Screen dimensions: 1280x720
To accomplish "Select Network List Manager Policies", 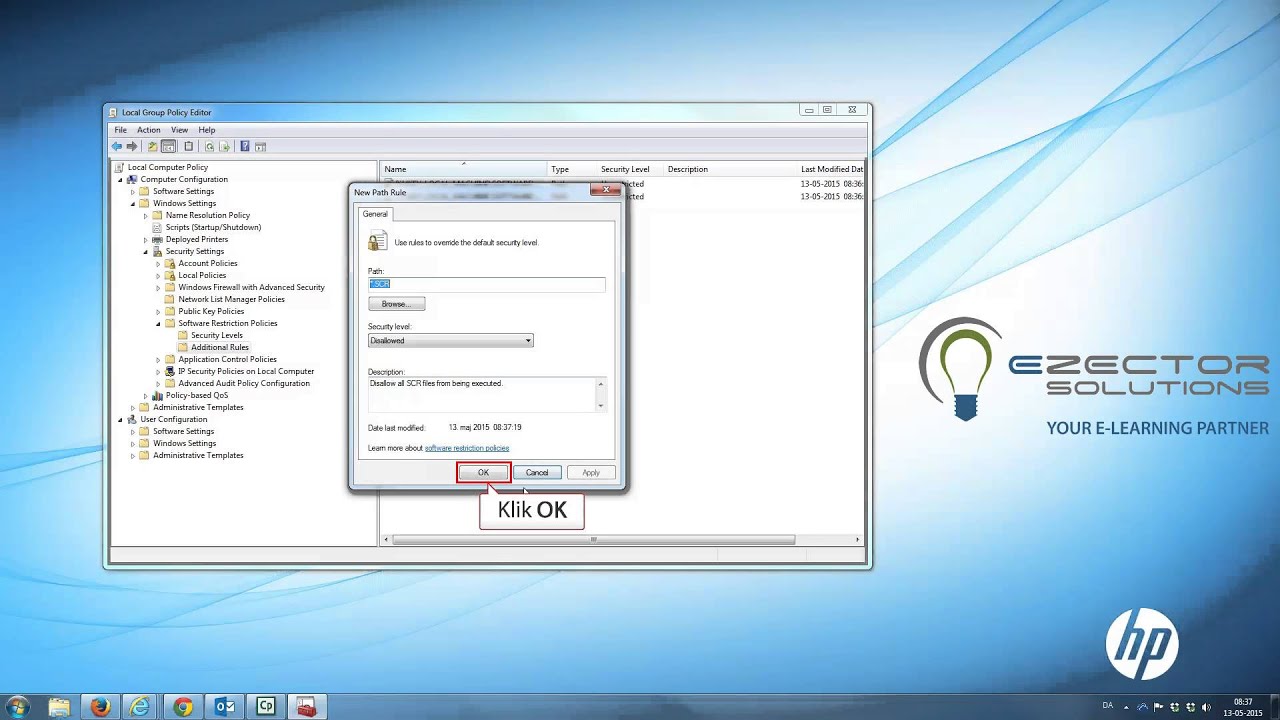I will 231,299.
